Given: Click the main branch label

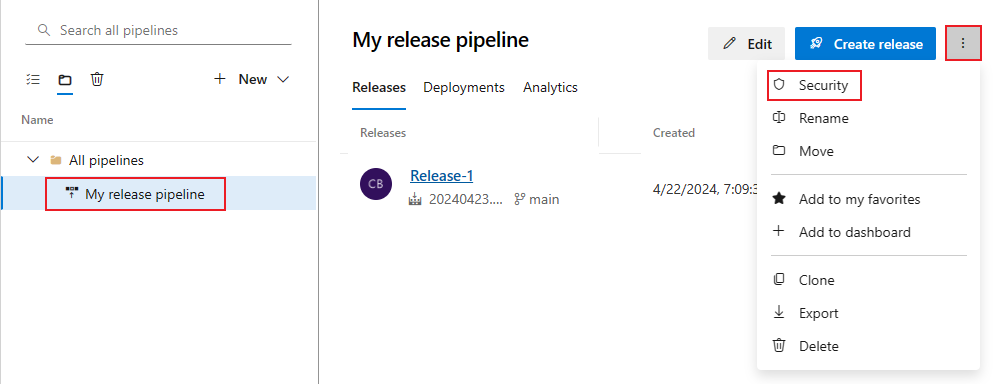Looking at the screenshot, I should pyautogui.click(x=544, y=200).
